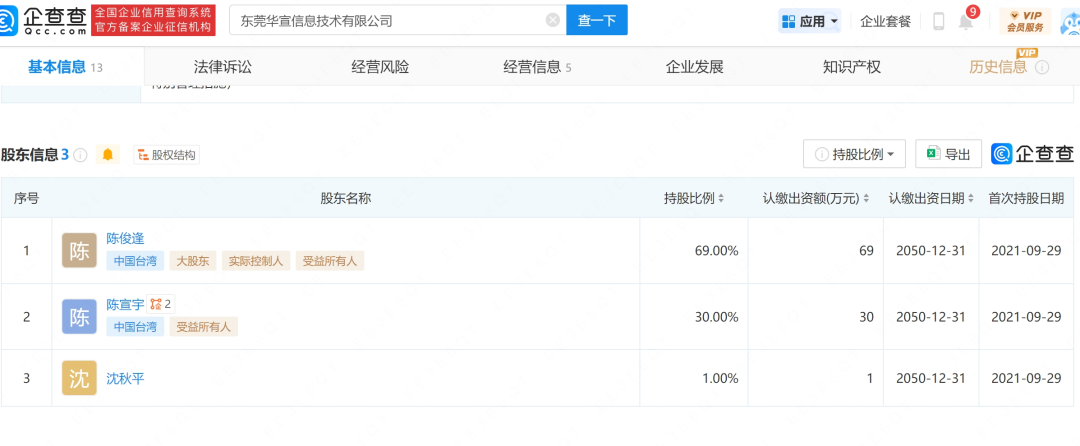Click the 导出 export button
The width and height of the screenshot is (1080, 446).
click(x=948, y=154)
